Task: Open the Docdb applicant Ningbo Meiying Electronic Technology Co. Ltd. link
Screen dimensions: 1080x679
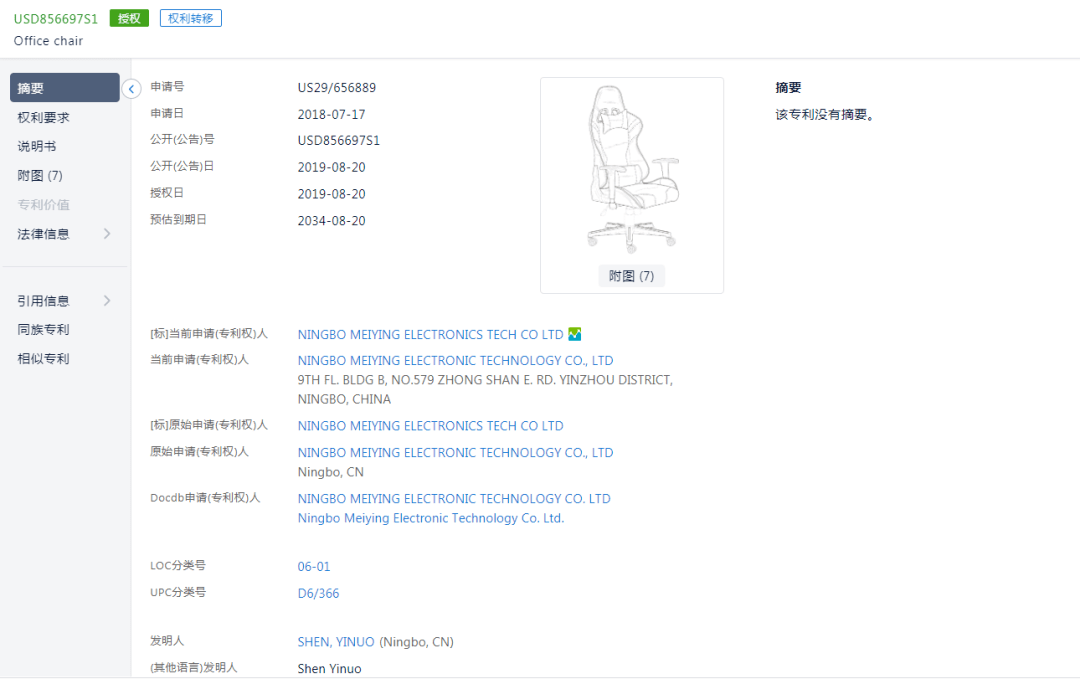Action: pyautogui.click(x=431, y=518)
